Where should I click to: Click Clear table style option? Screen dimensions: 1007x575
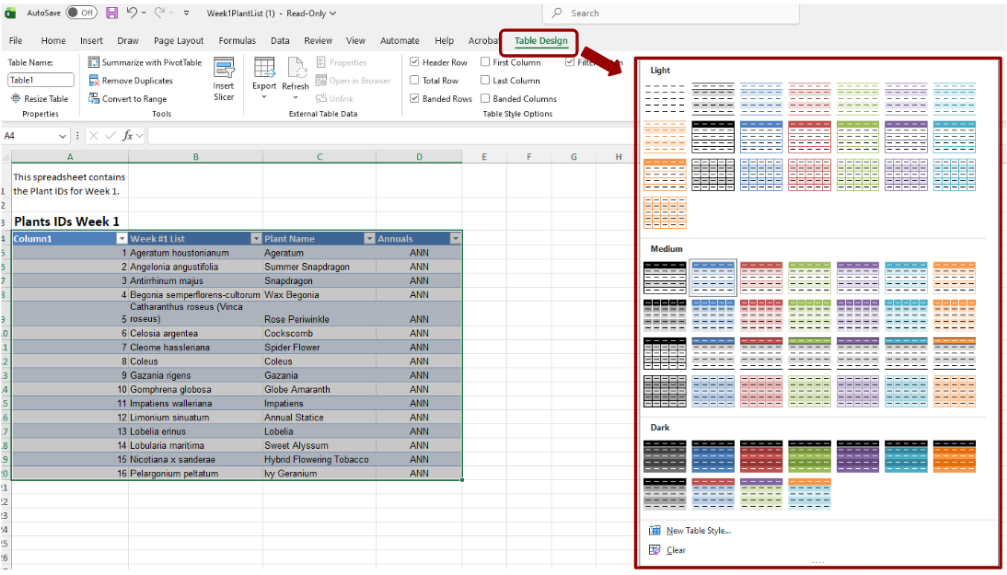coord(667,550)
